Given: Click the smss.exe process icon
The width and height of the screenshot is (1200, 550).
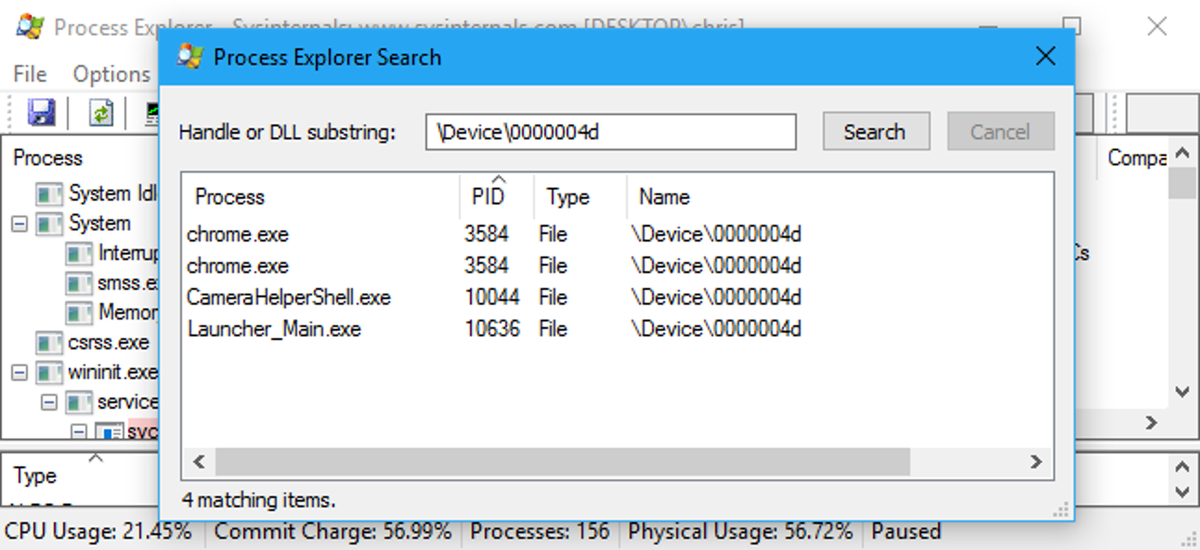Looking at the screenshot, I should pyautogui.click(x=79, y=283).
